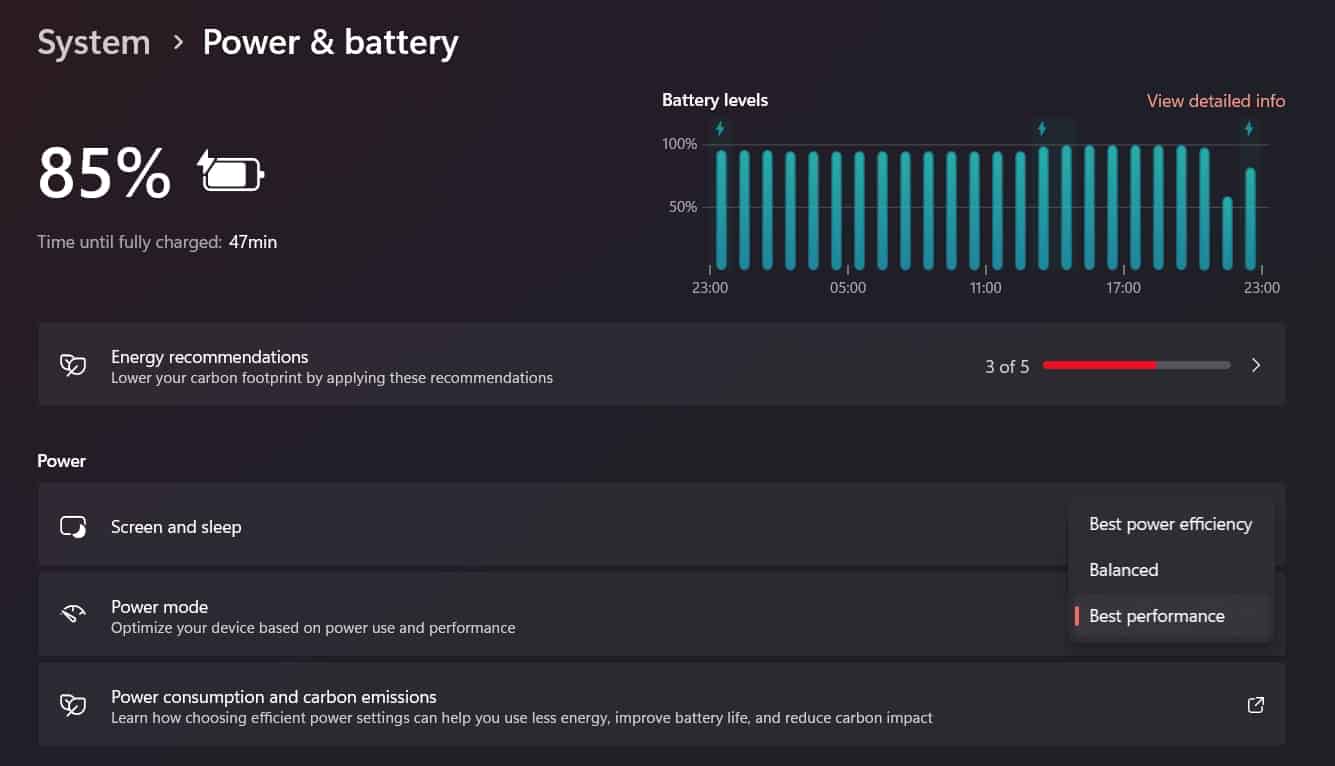Viewport: 1335px width, 766px height.
Task: Click the Screen and sleep icon
Action: [x=73, y=527]
